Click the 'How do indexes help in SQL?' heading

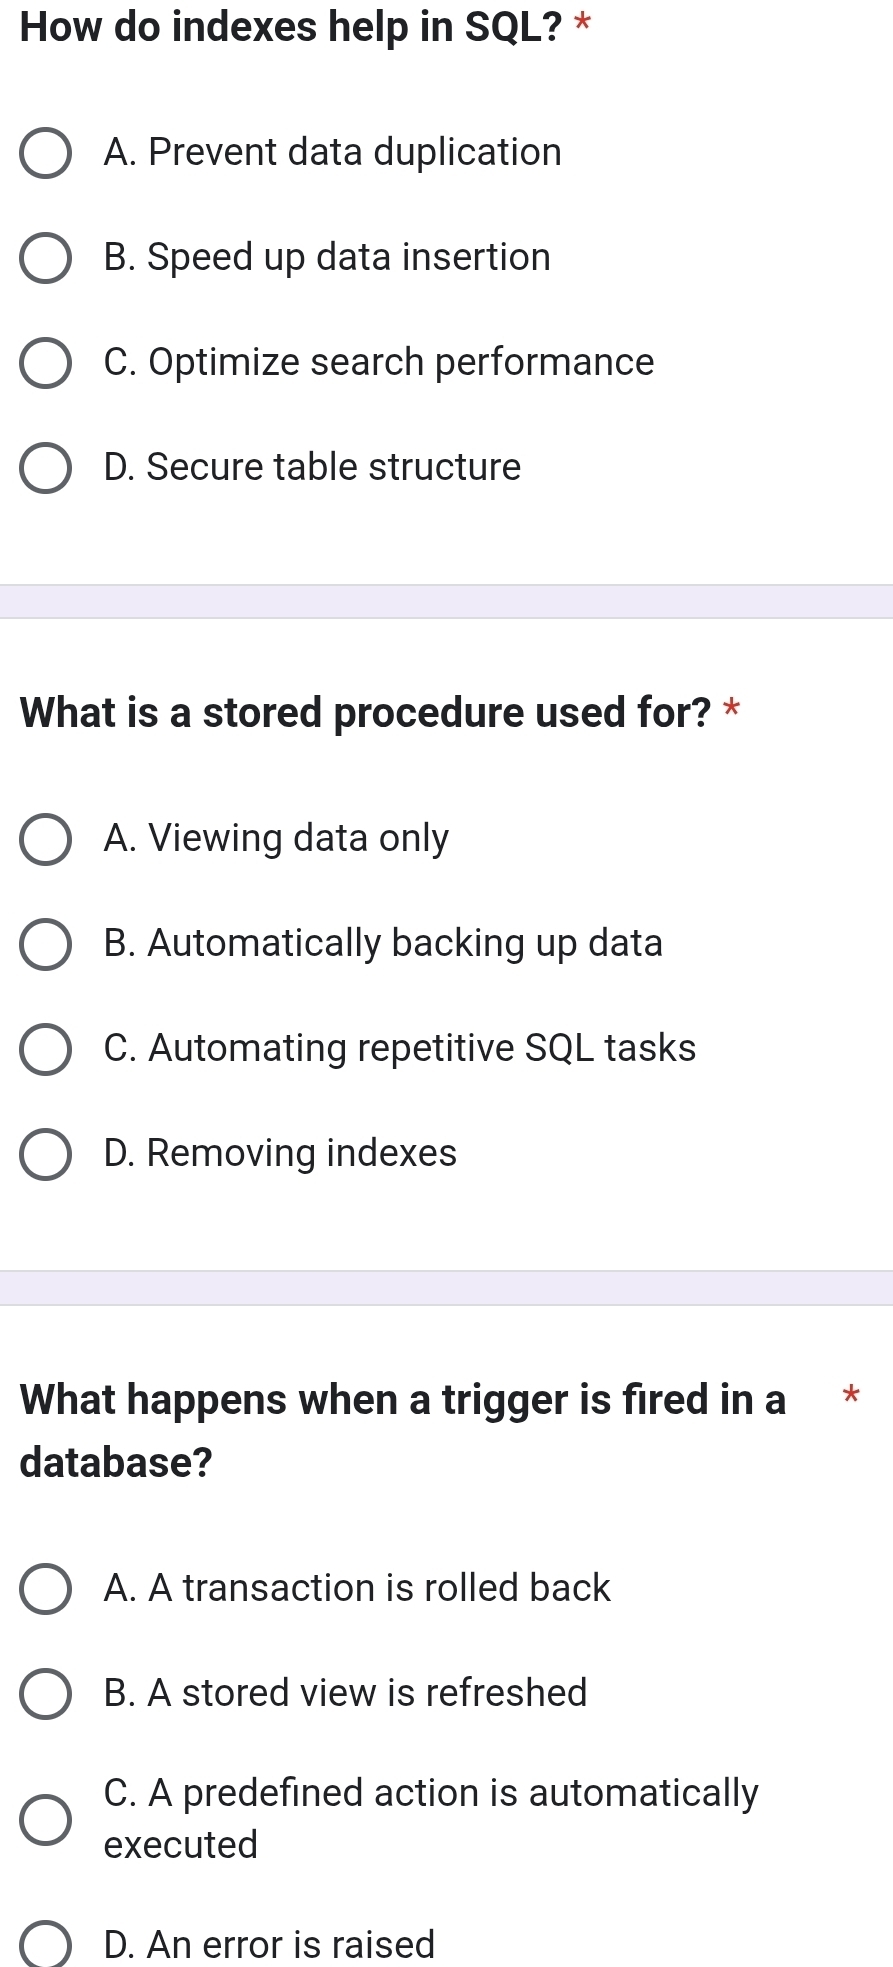(x=290, y=28)
